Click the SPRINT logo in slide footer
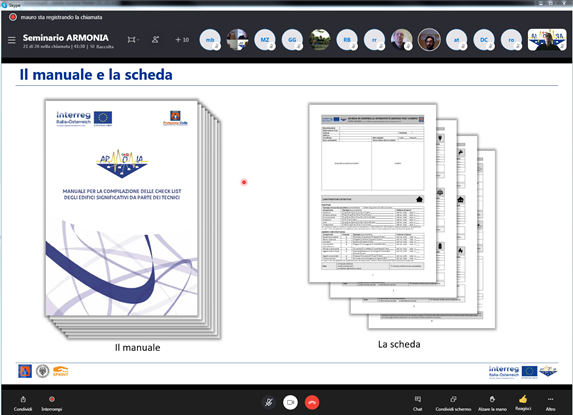 click(x=61, y=371)
